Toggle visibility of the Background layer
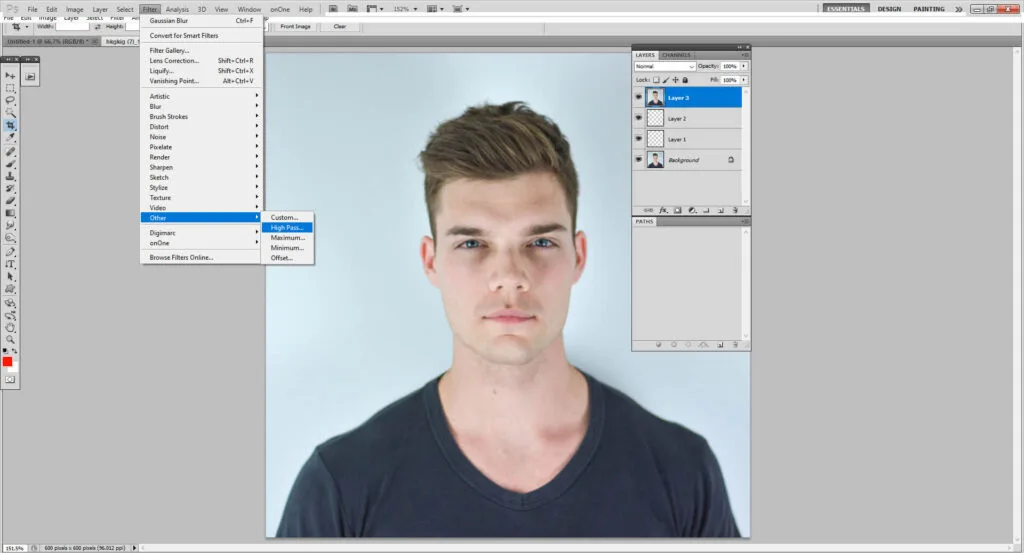The height and width of the screenshot is (553, 1024). click(x=639, y=160)
